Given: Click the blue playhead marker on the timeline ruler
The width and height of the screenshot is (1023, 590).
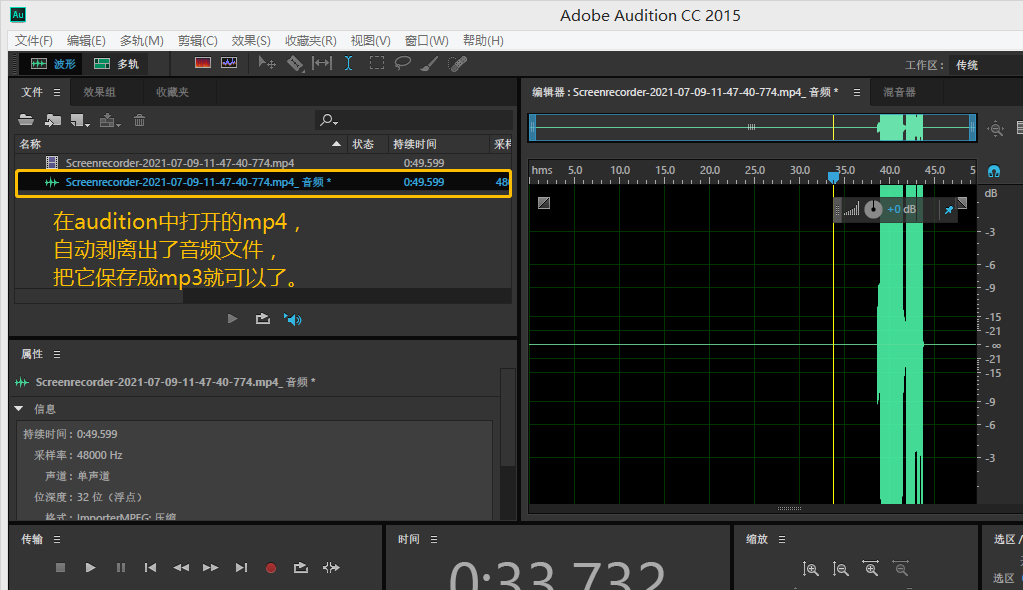Looking at the screenshot, I should (x=833, y=177).
